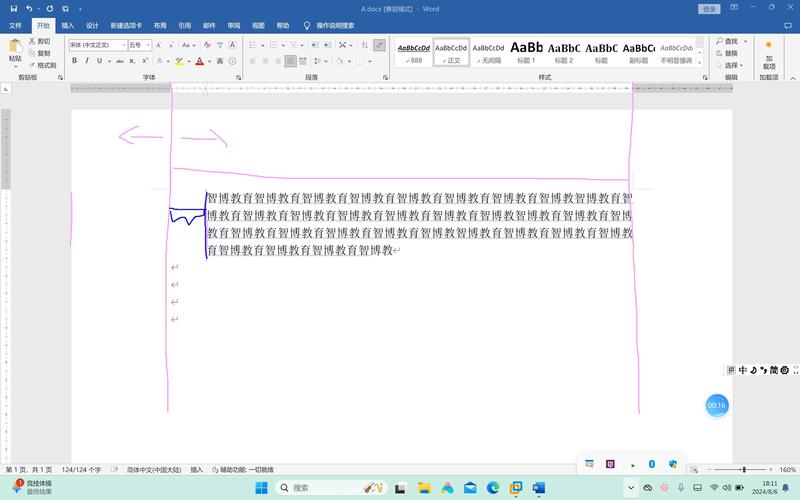Toggle show/hide paragraph marks
The width and height of the screenshot is (800, 500).
tap(379, 45)
